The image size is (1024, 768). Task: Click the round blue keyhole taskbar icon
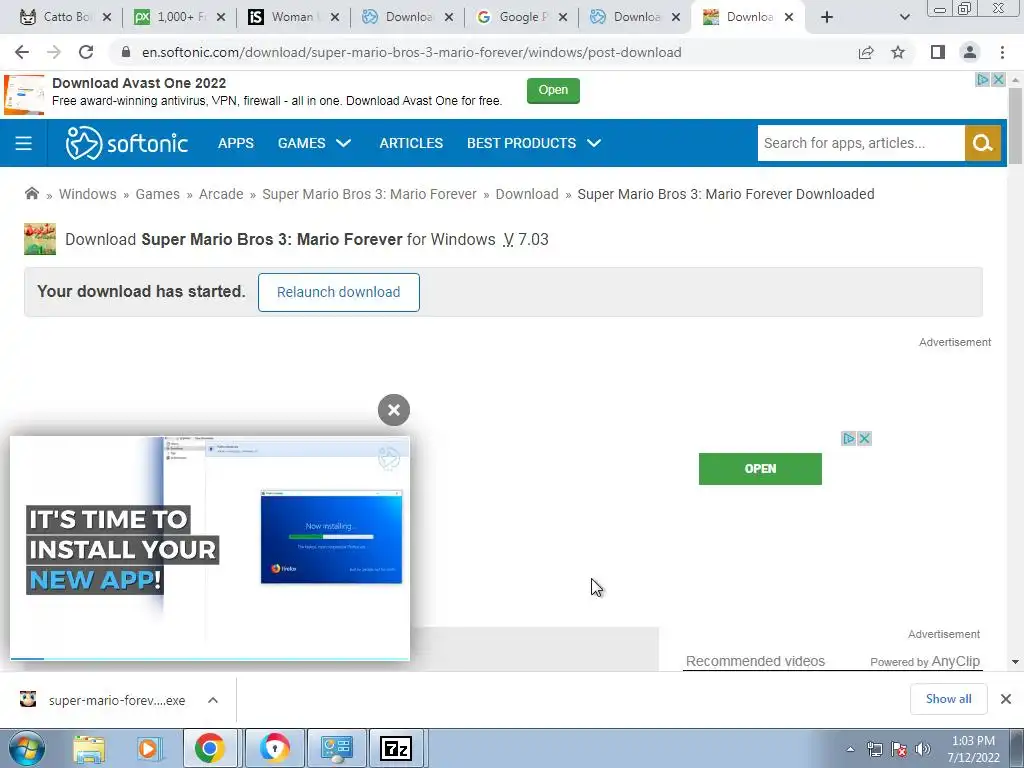[x=274, y=748]
